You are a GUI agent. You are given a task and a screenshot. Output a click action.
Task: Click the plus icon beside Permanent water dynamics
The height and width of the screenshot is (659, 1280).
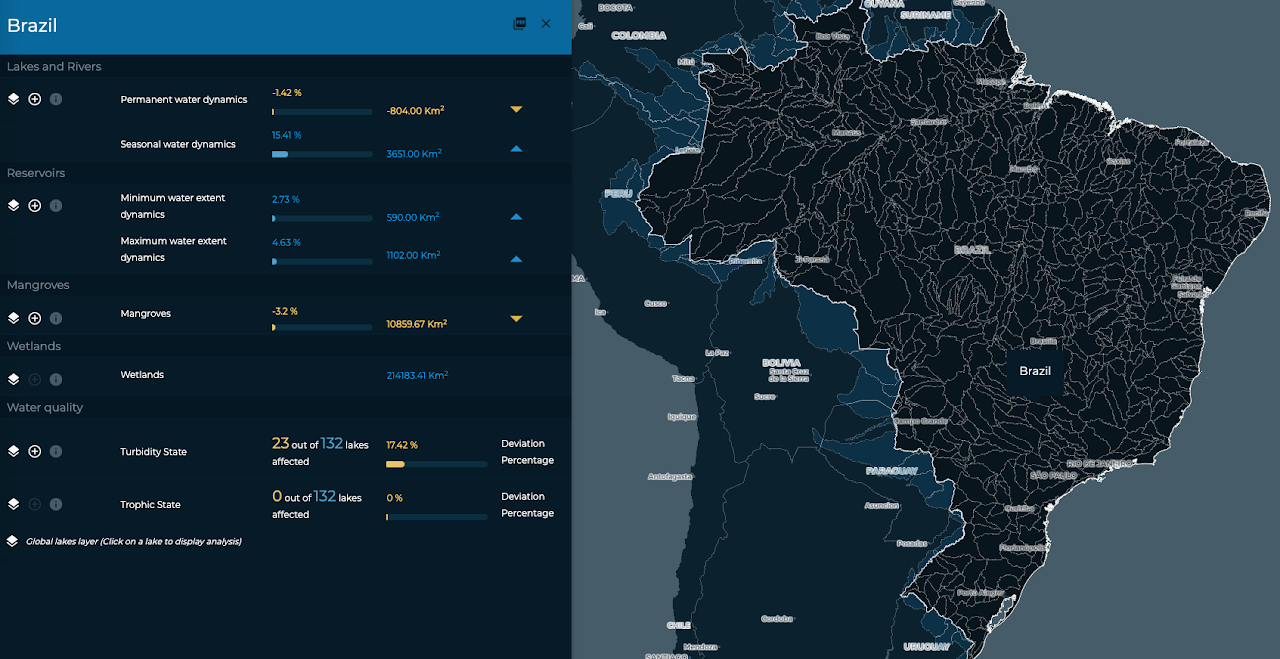tap(35, 99)
